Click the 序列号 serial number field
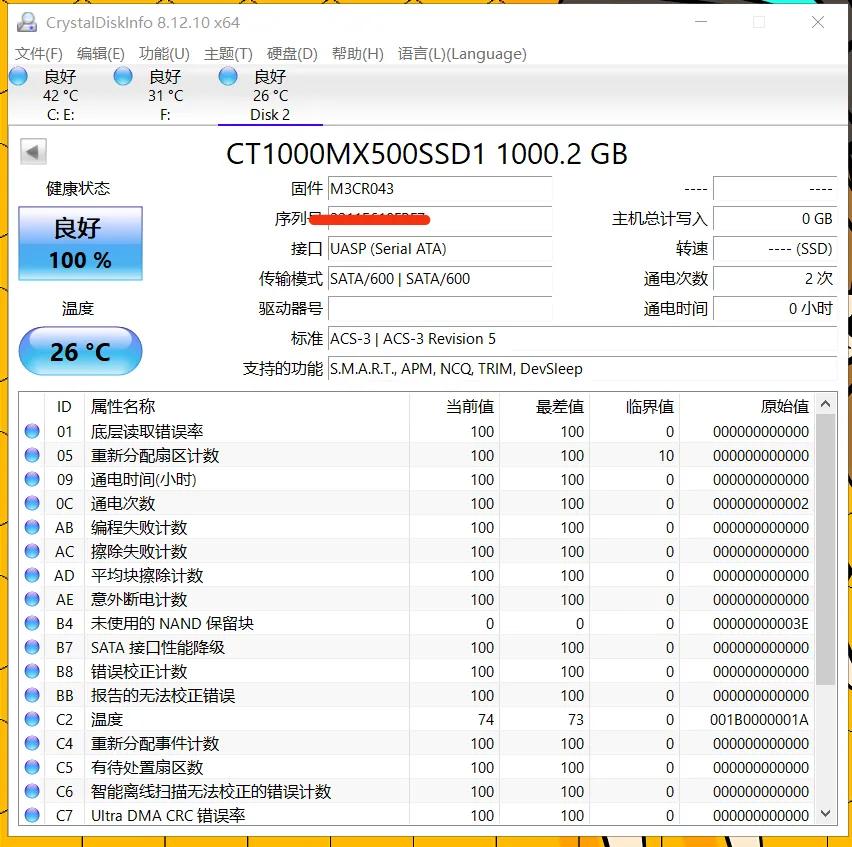The height and width of the screenshot is (847, 852). coord(440,221)
